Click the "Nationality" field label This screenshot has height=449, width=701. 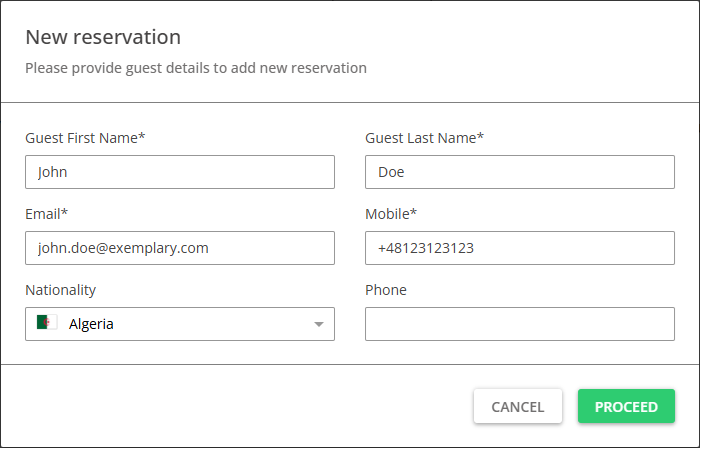(61, 290)
